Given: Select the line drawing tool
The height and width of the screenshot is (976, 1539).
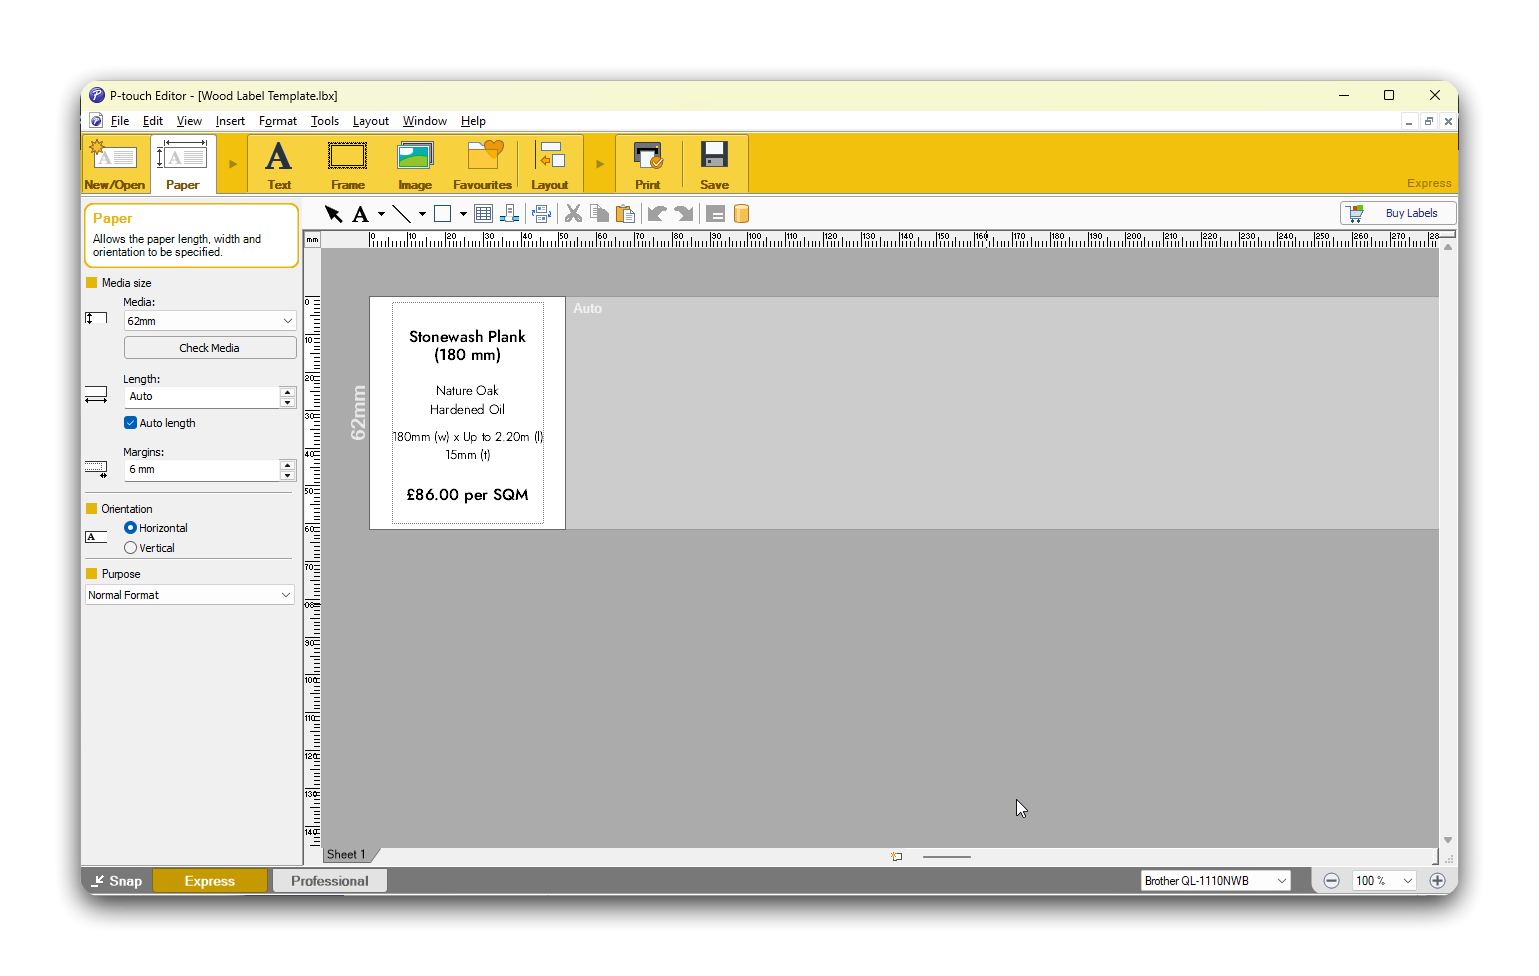Looking at the screenshot, I should [x=401, y=214].
